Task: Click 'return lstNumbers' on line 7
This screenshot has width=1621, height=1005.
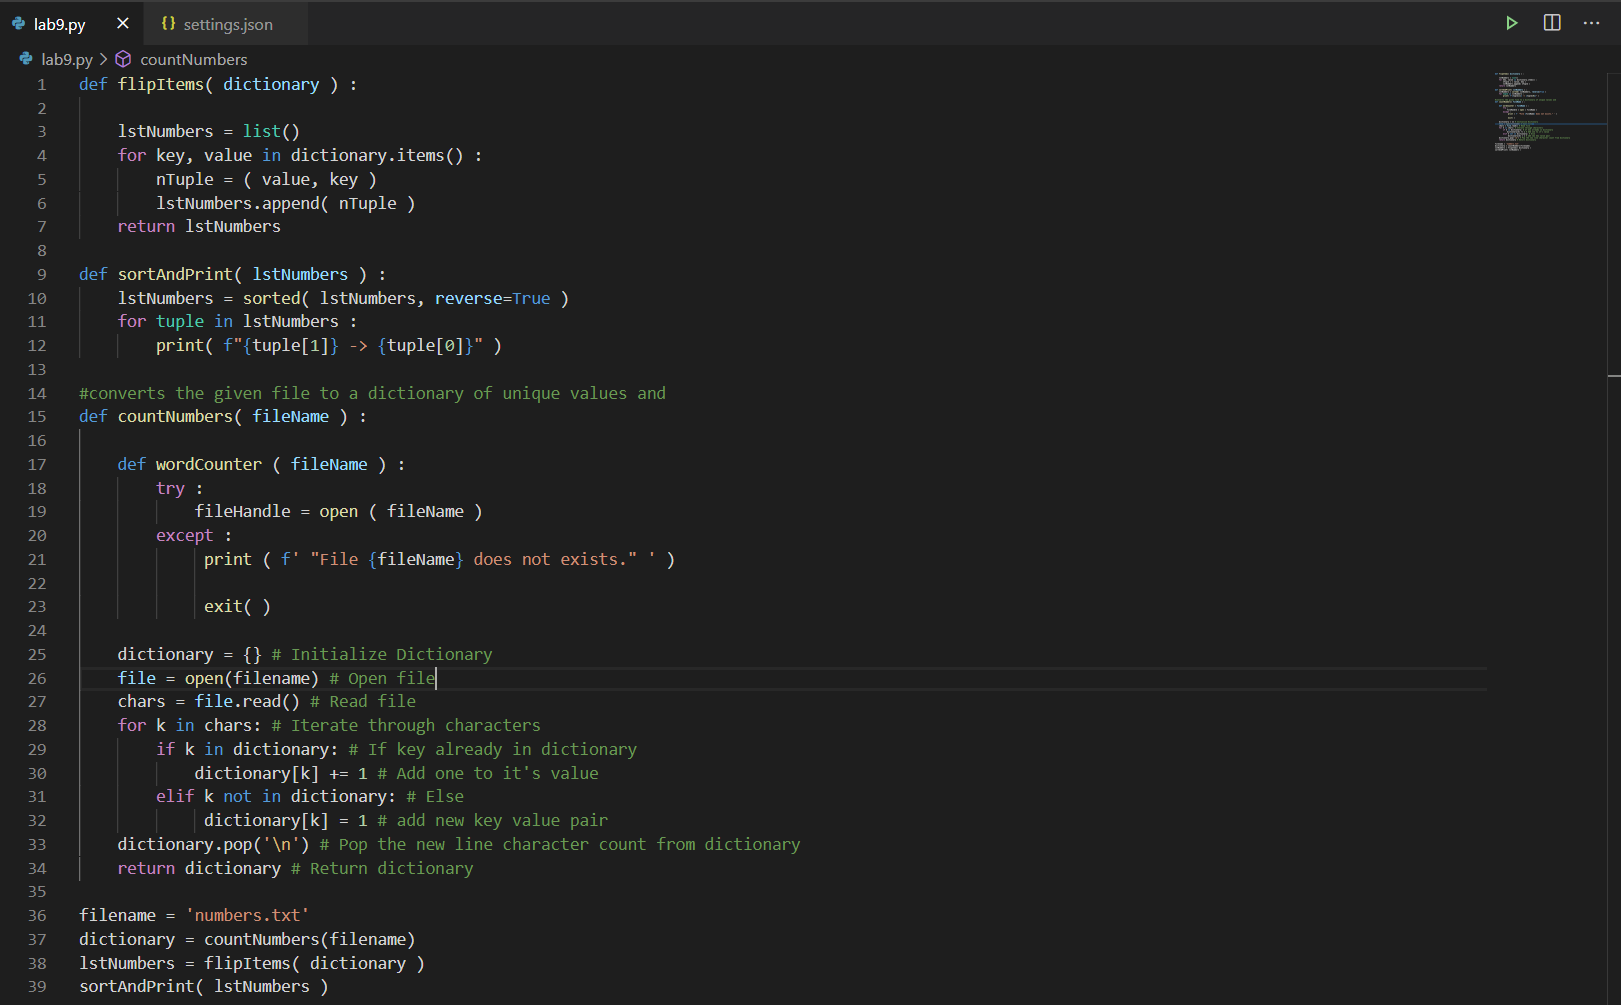Action: click(x=199, y=226)
